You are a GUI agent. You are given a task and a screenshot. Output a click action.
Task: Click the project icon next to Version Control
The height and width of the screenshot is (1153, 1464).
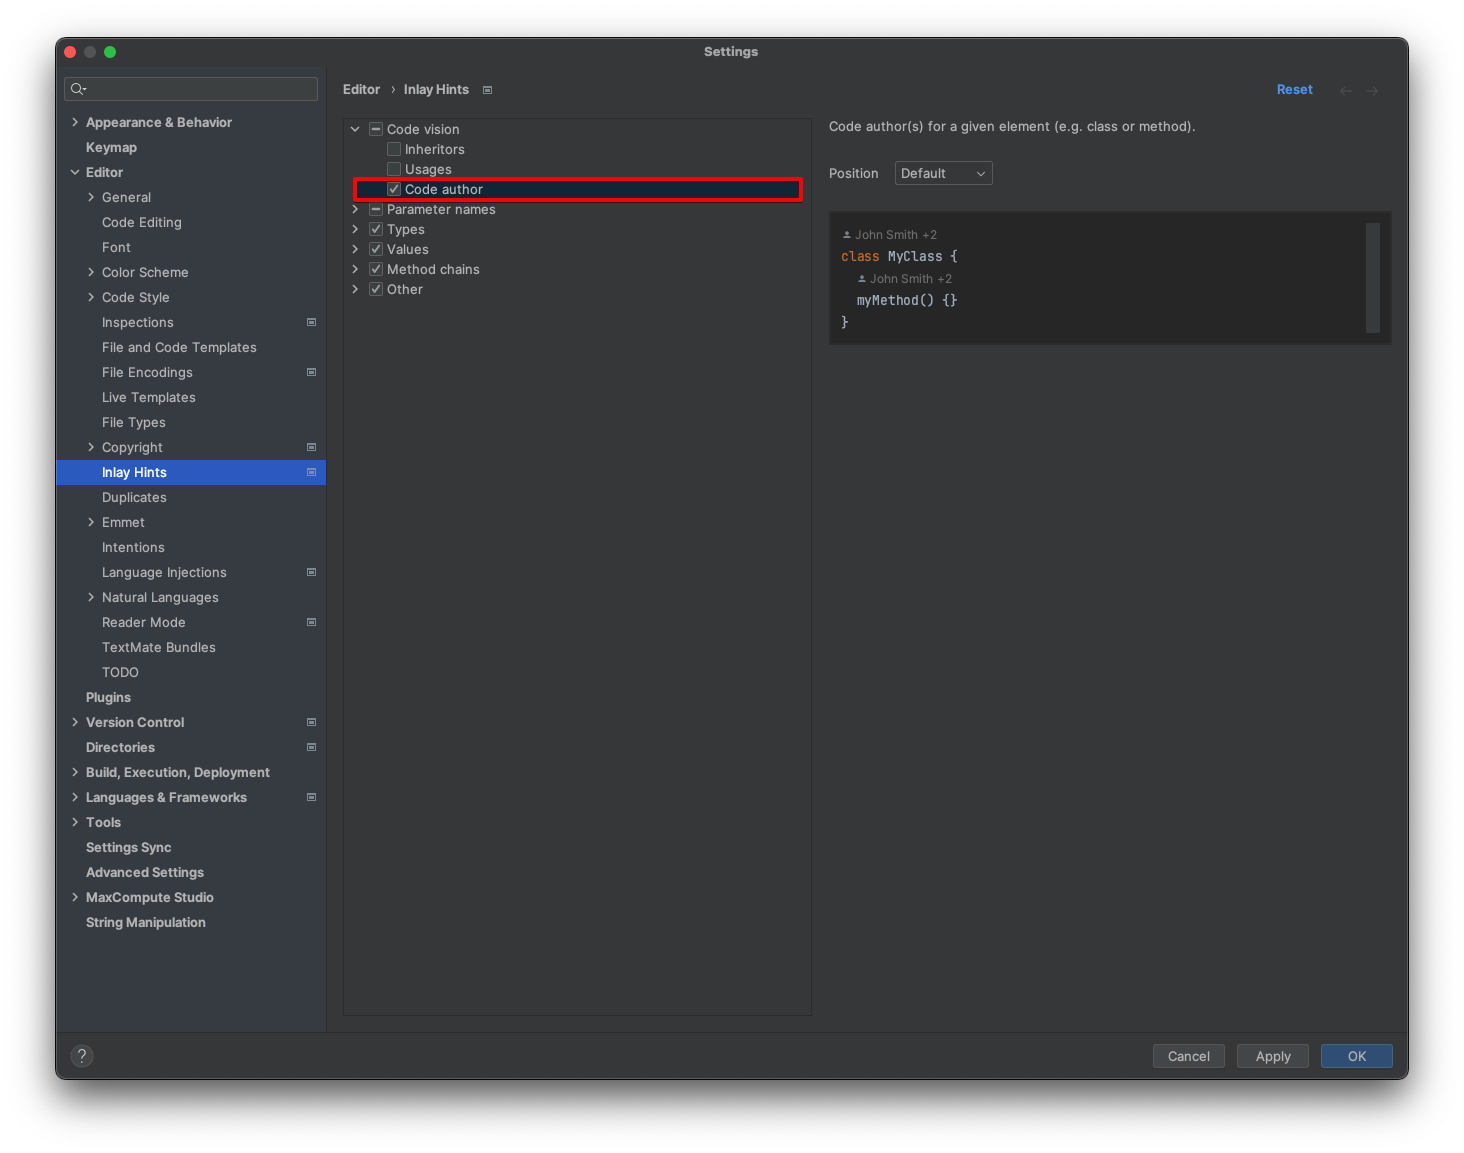(311, 722)
